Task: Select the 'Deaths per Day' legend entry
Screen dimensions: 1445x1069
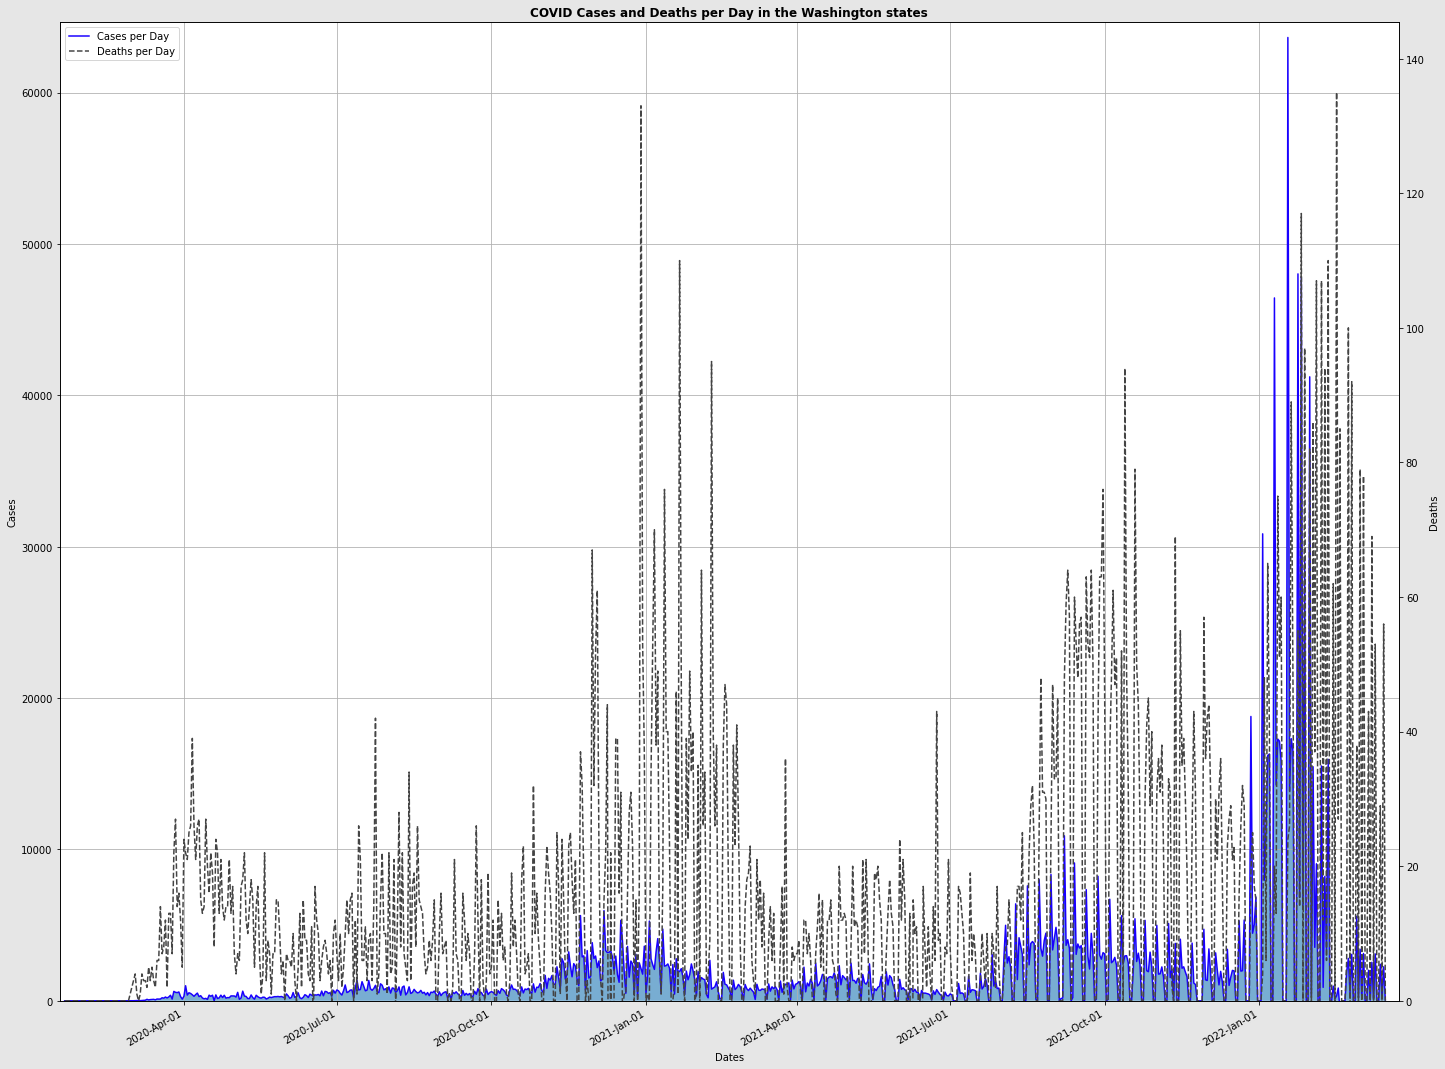Action: point(136,51)
